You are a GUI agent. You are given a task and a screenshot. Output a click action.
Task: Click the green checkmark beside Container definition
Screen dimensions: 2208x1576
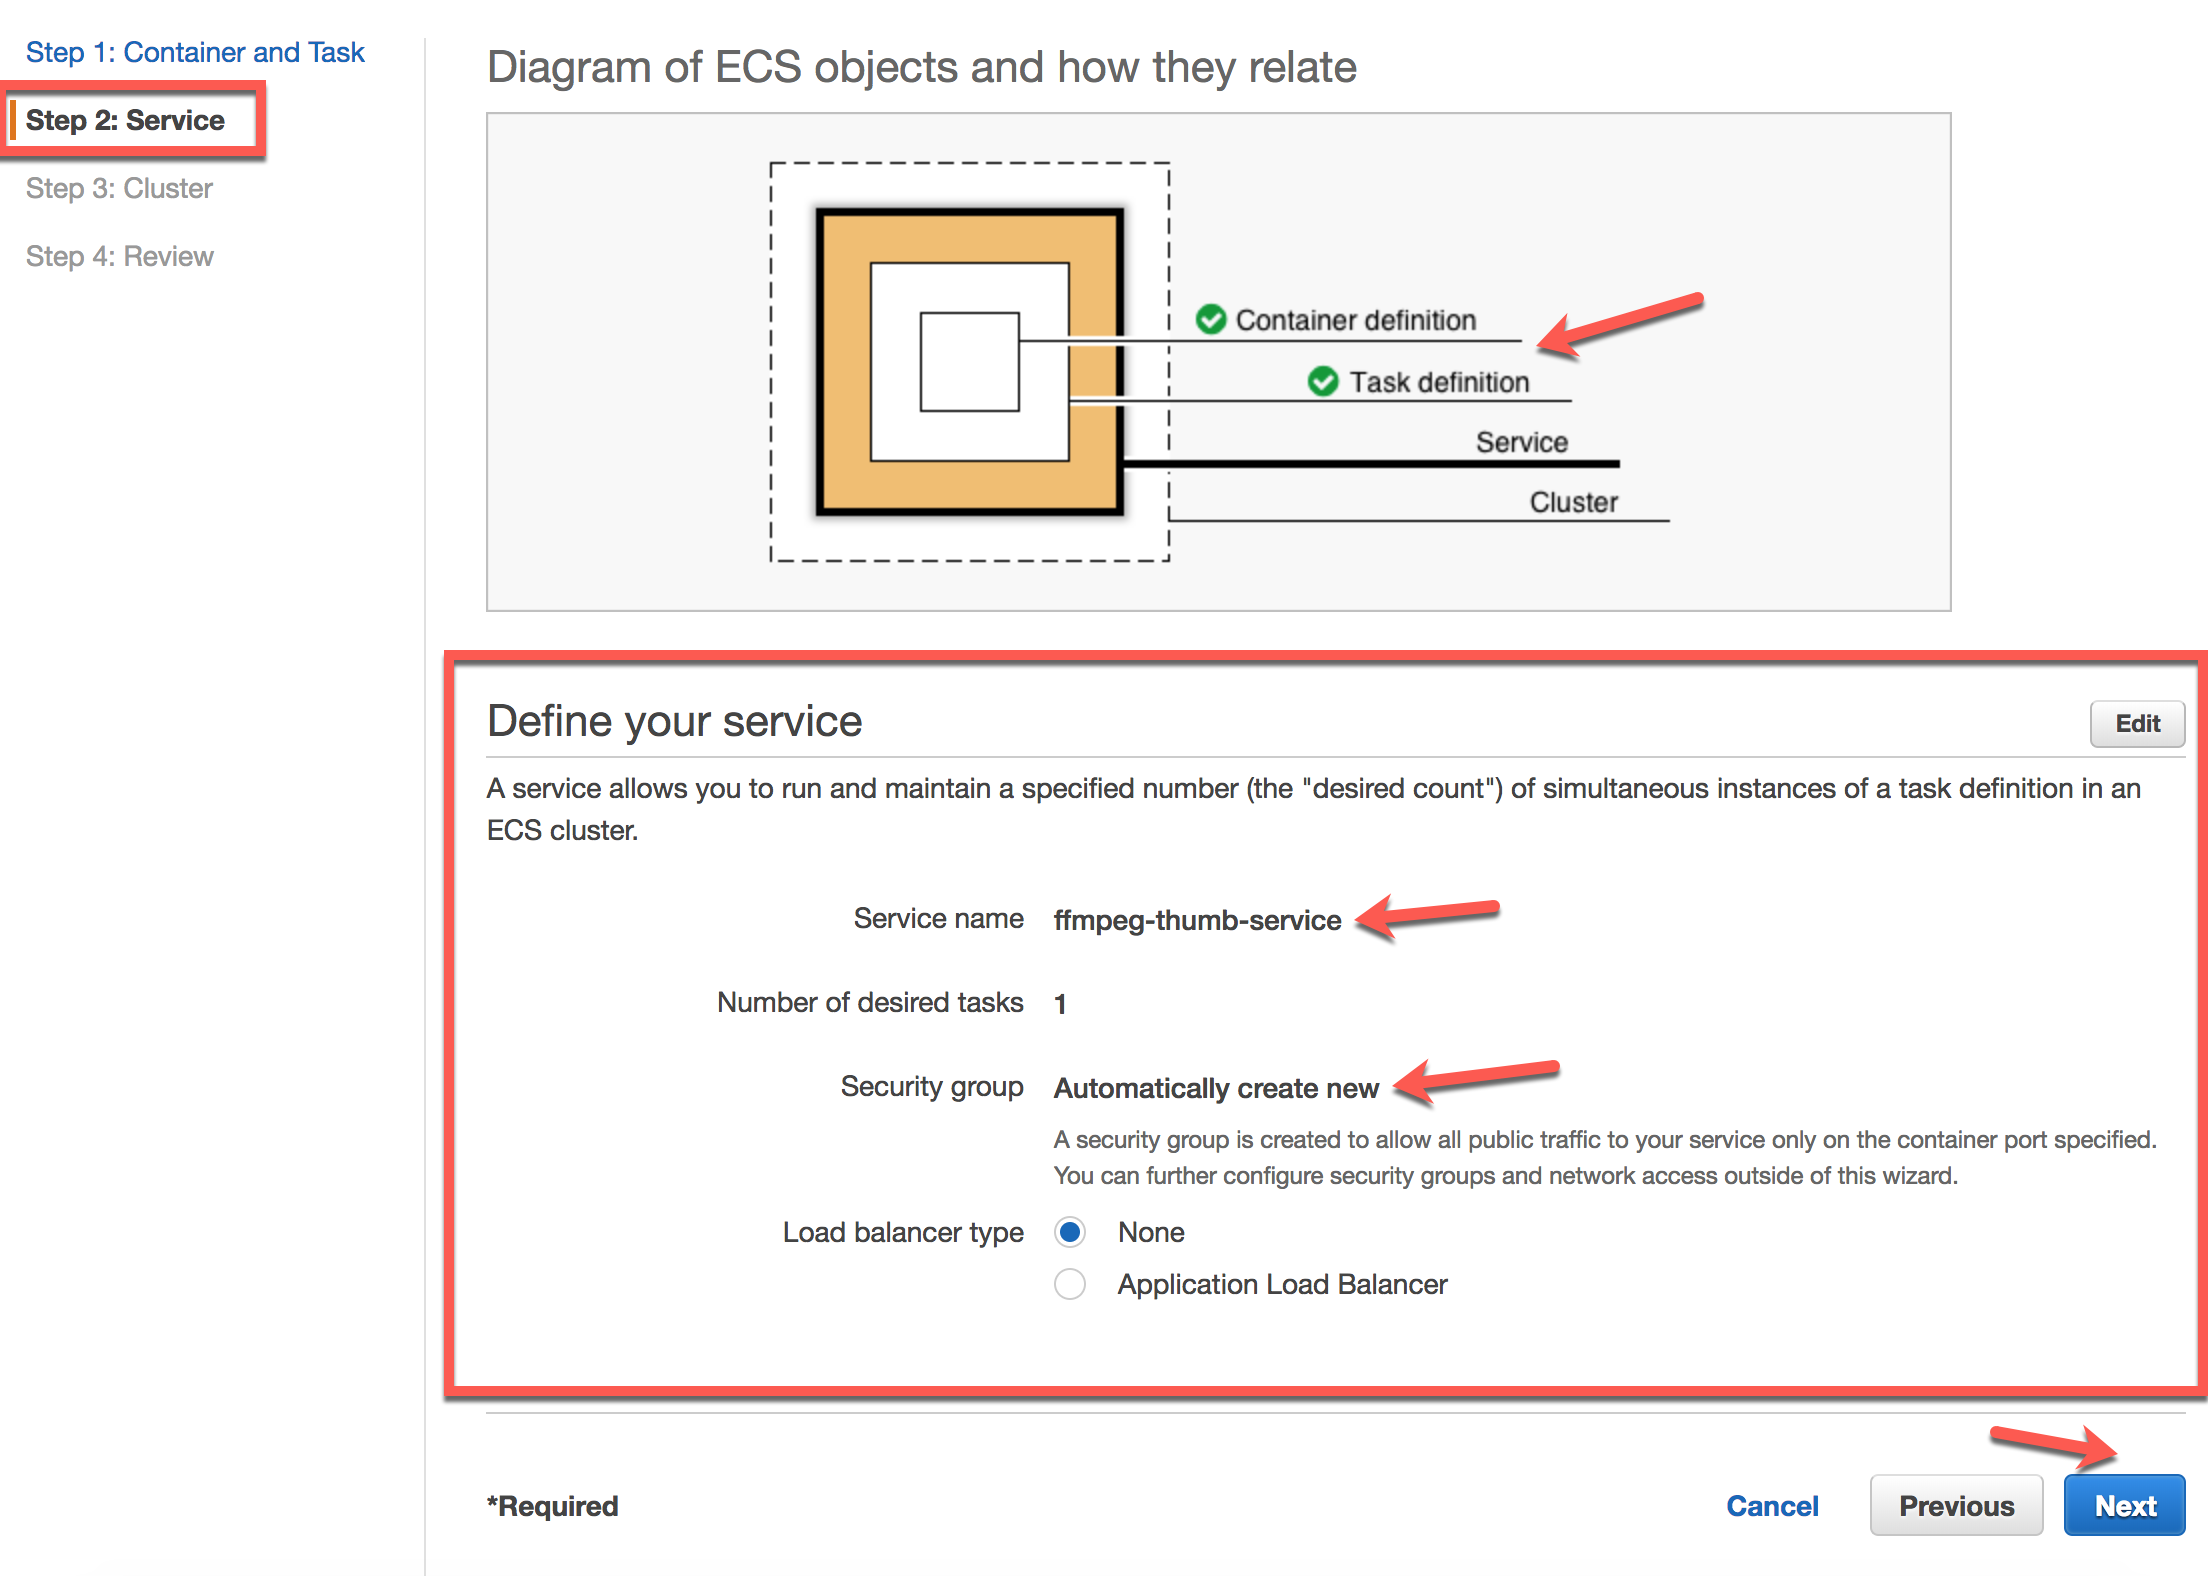[1210, 319]
